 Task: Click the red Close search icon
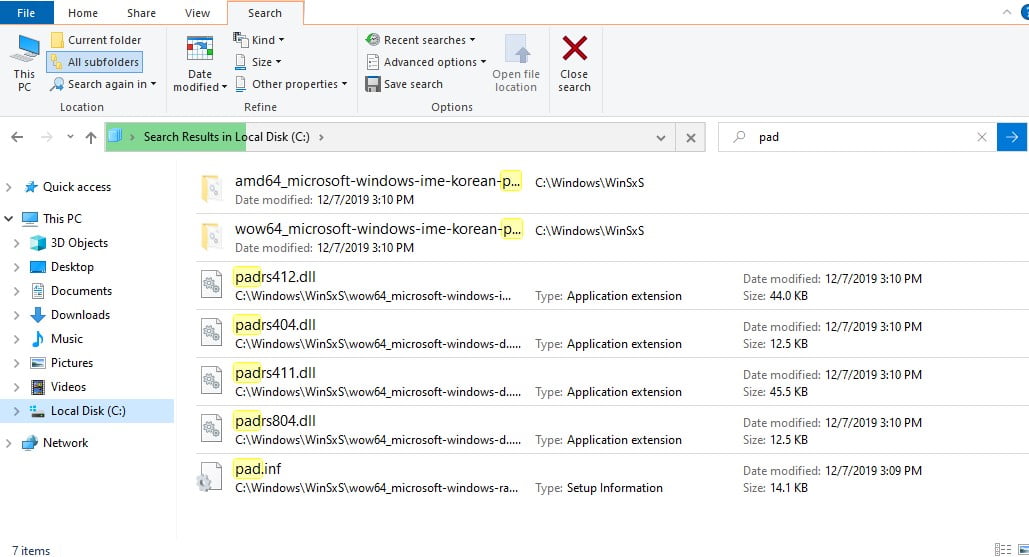[x=574, y=49]
